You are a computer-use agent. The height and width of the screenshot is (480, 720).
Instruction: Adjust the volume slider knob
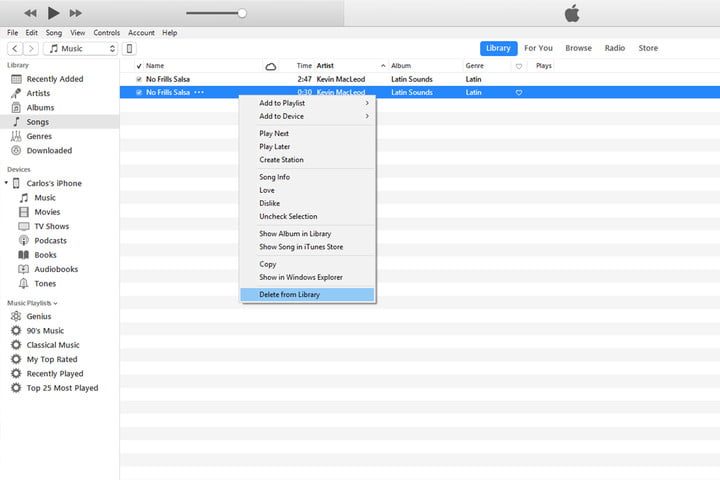241,13
